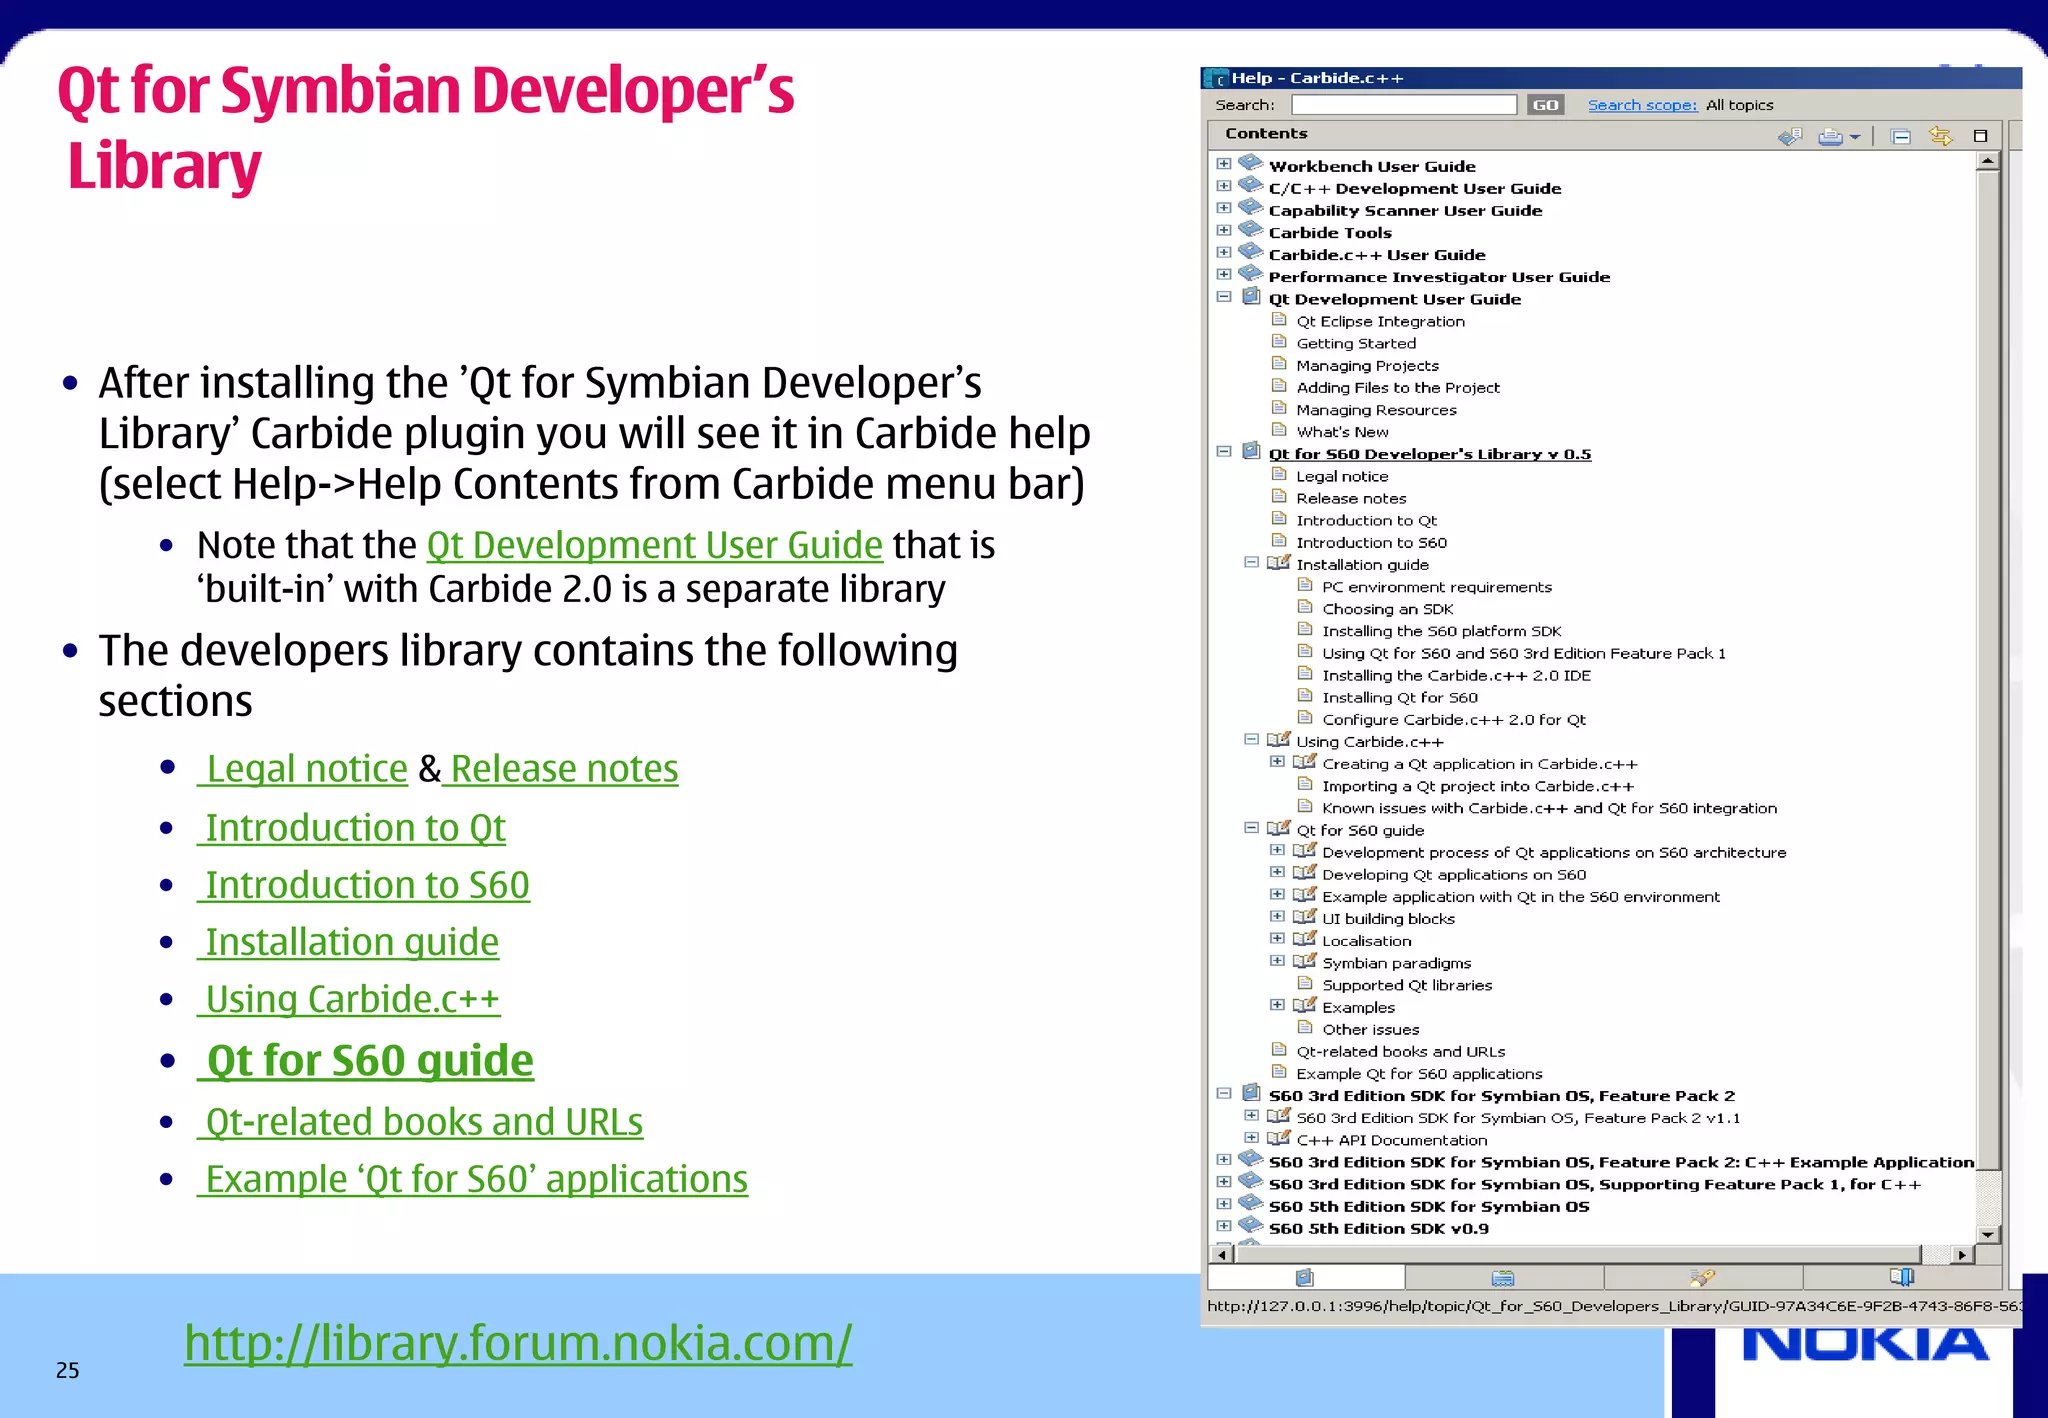Expand the Capability Scanner User Guide node
The width and height of the screenshot is (2048, 1418).
[x=1224, y=208]
